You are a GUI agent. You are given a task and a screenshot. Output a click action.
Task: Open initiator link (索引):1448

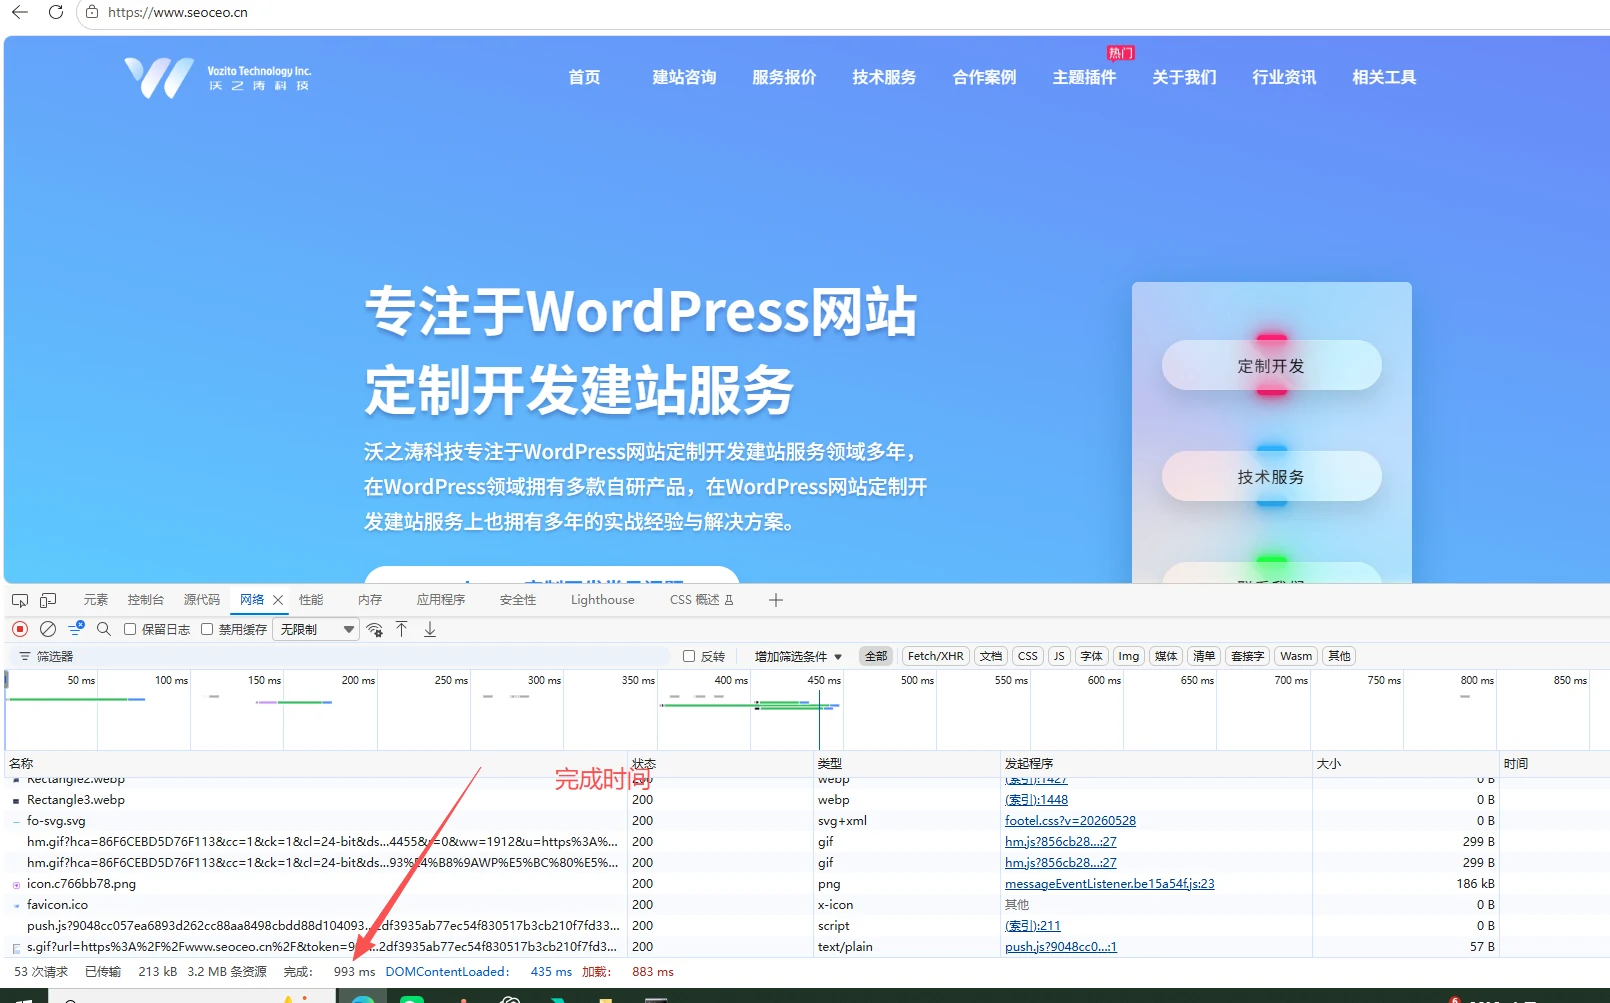[x=1036, y=800]
